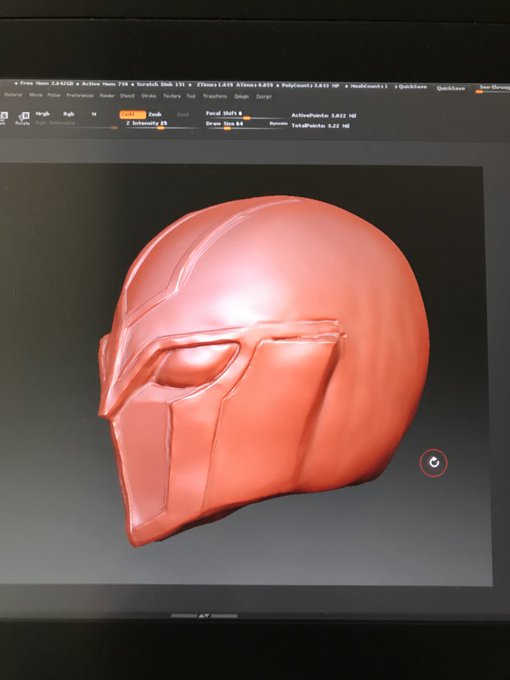
Task: Enable the Zsub sculpt mode
Action: (x=155, y=114)
